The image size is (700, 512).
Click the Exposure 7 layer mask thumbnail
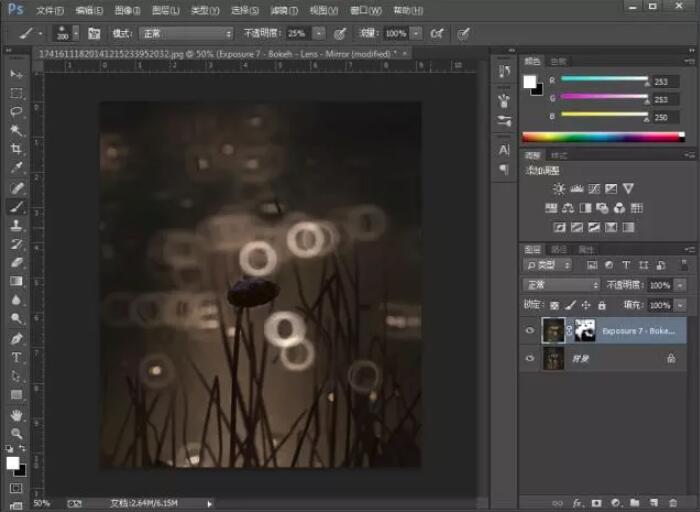(585, 331)
